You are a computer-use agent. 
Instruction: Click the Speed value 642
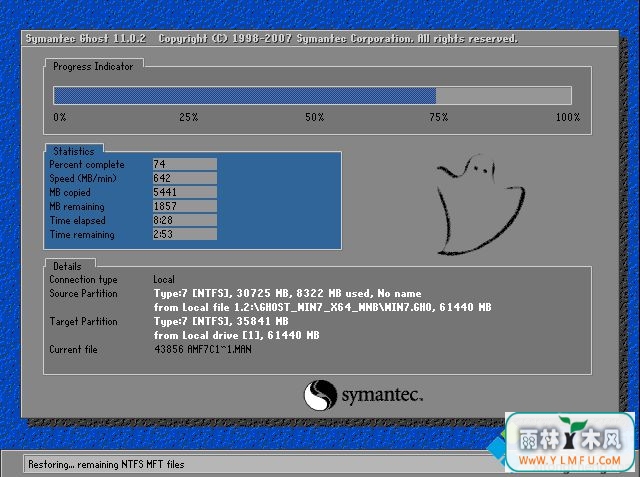(184, 178)
